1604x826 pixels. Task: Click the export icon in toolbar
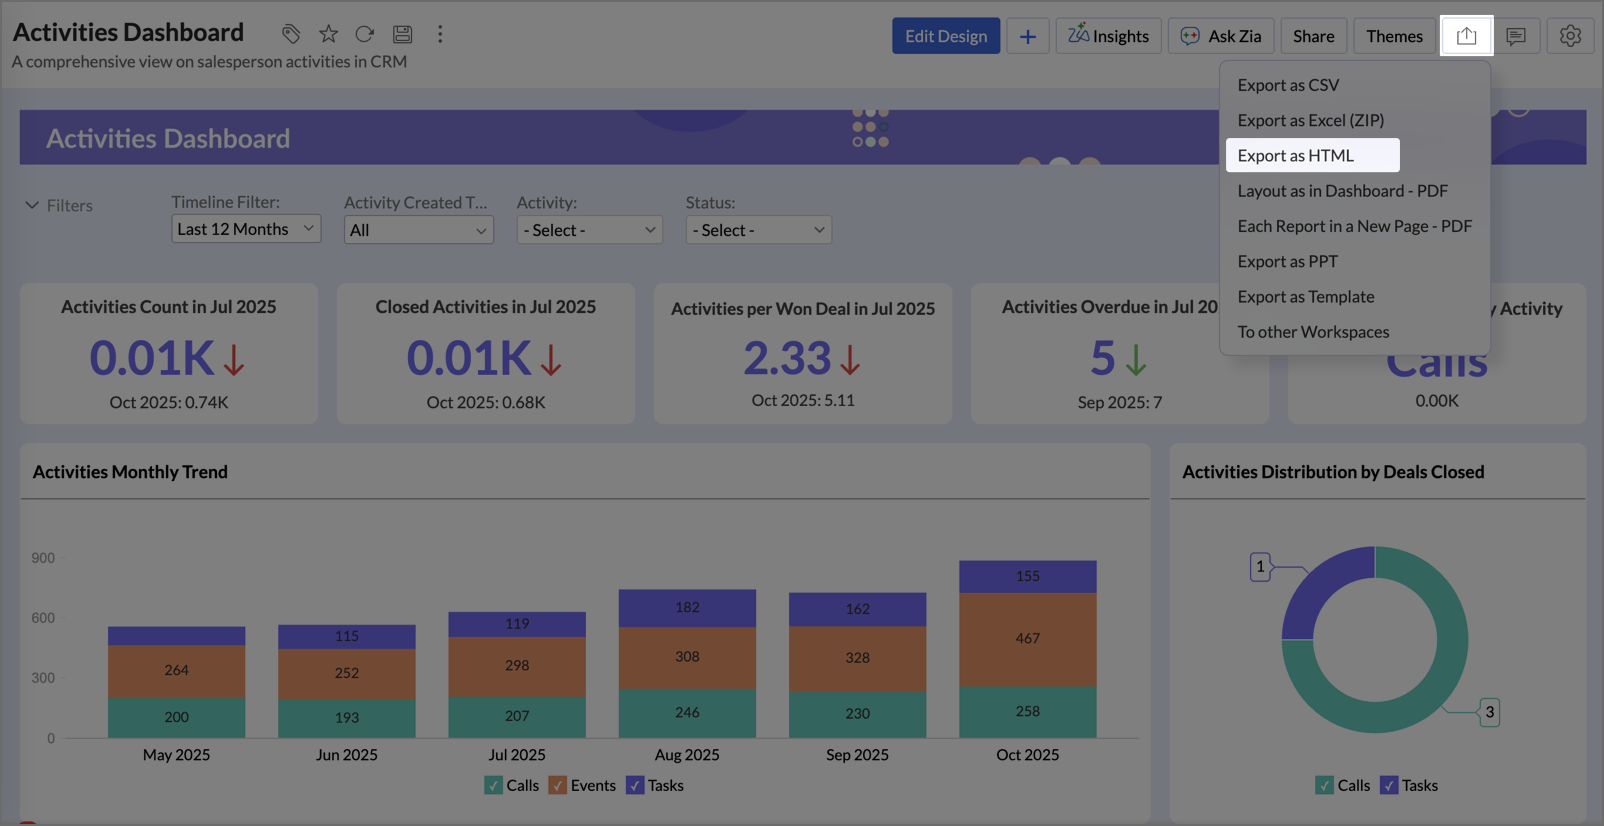[1466, 36]
